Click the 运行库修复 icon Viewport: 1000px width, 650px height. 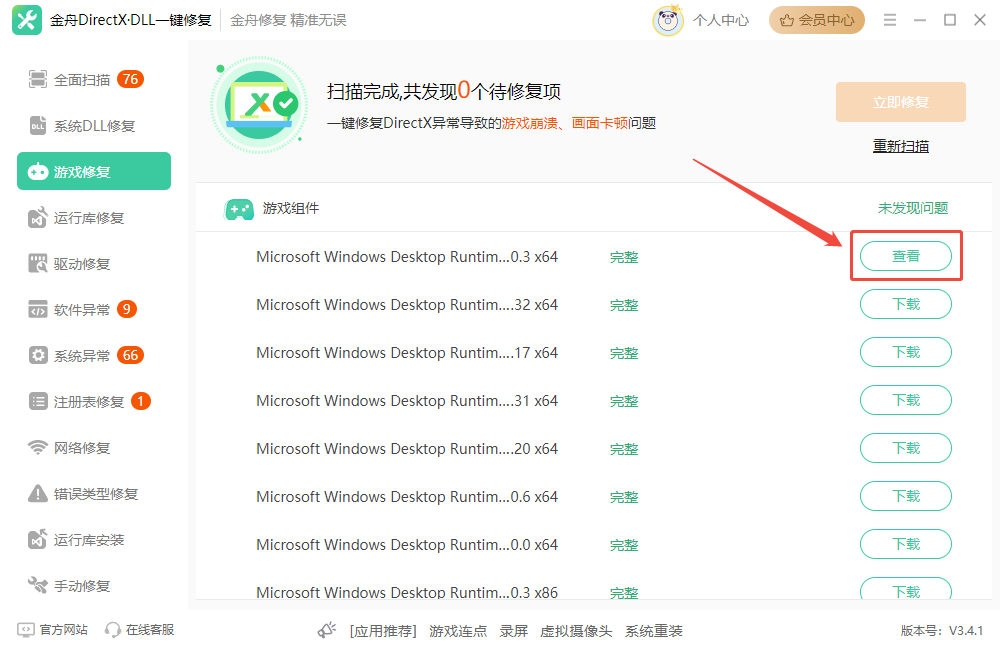38,218
